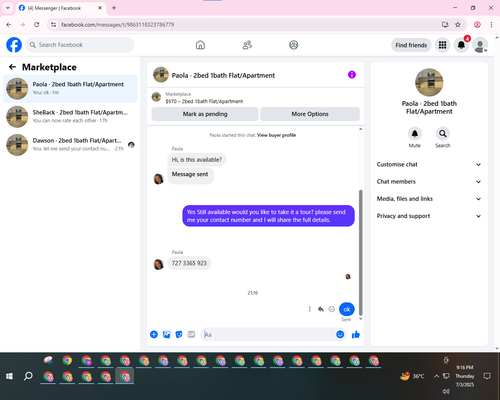
Task: Expand Customise chat section
Action: click(x=429, y=164)
